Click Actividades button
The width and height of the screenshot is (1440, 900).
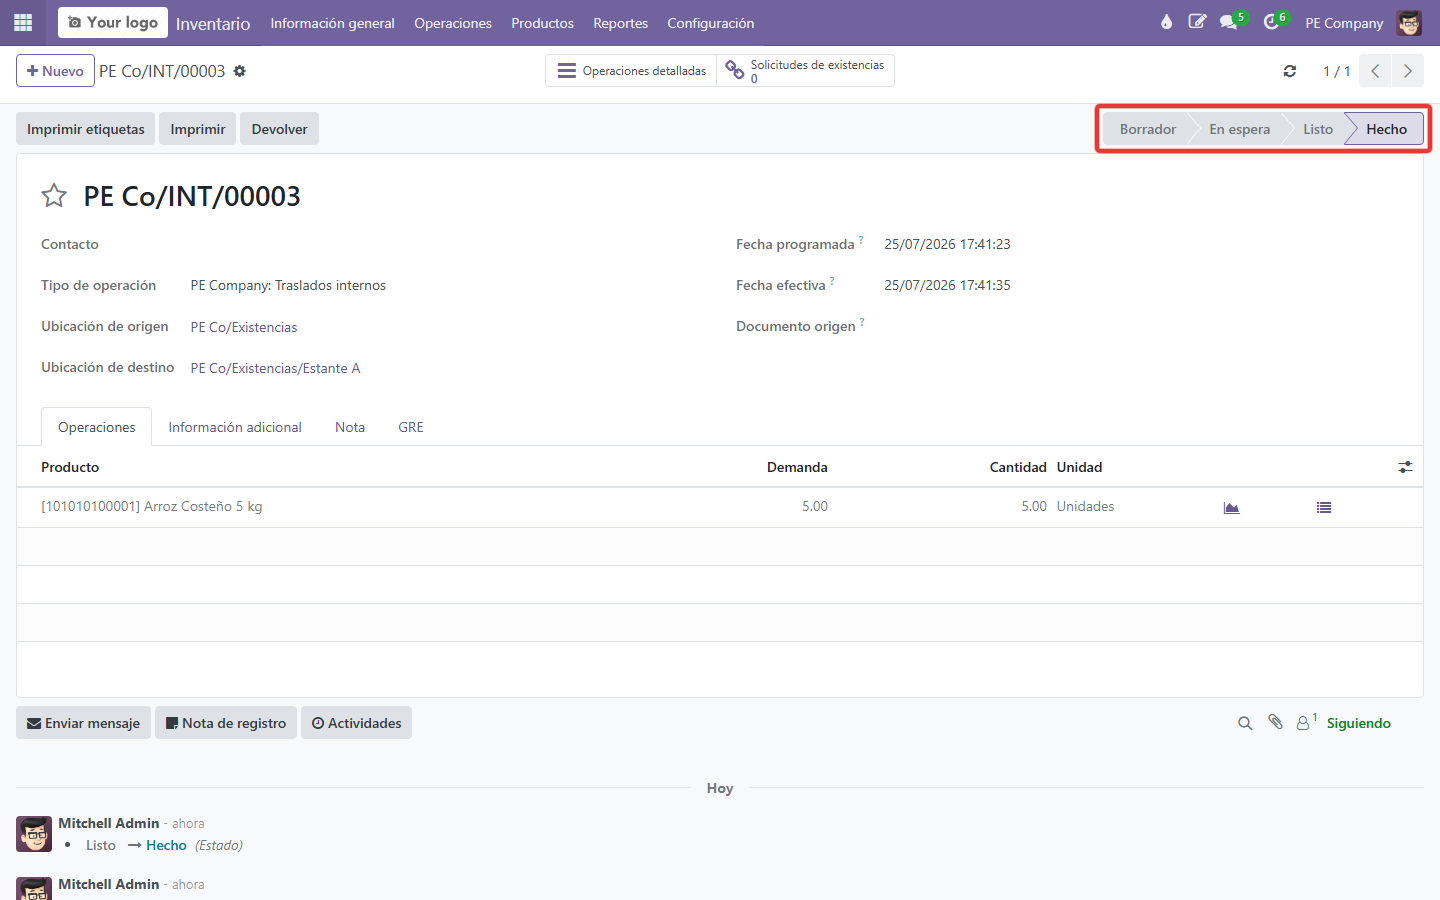tap(356, 723)
